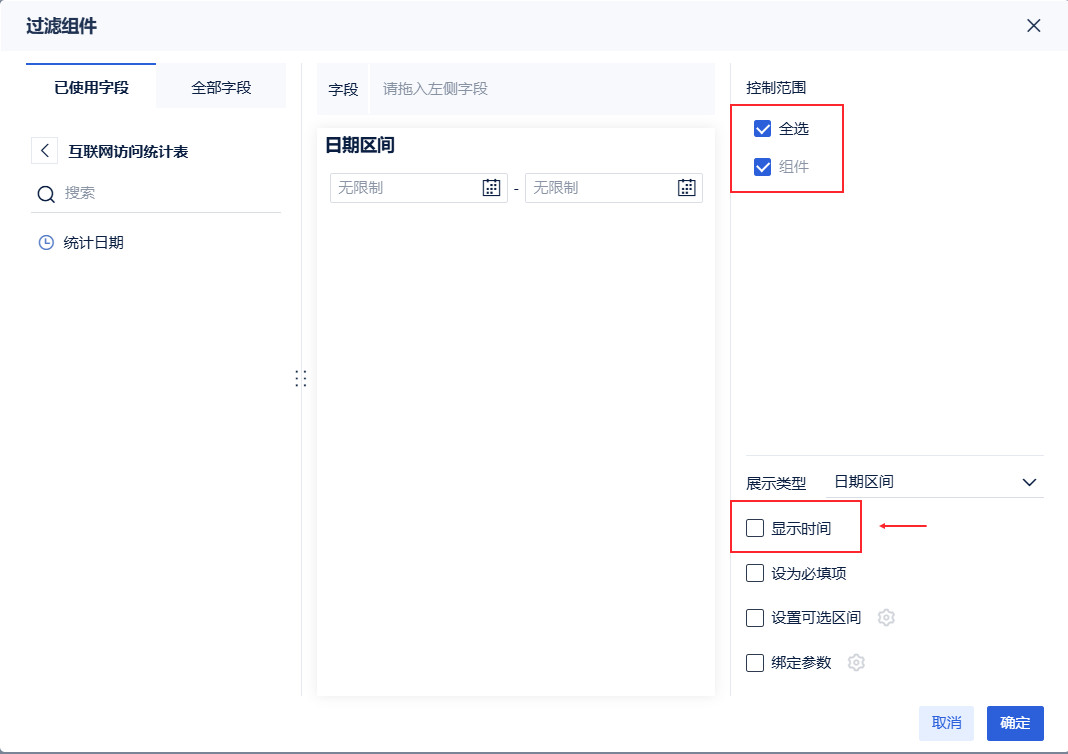The width and height of the screenshot is (1068, 754).
Task: Open the end date calendar icon
Action: tap(687, 188)
